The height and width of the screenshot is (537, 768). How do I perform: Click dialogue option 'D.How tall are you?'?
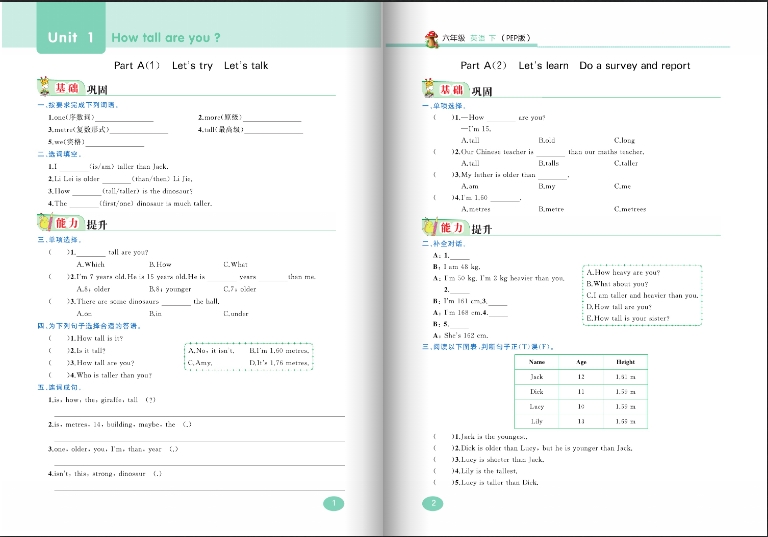(x=619, y=307)
